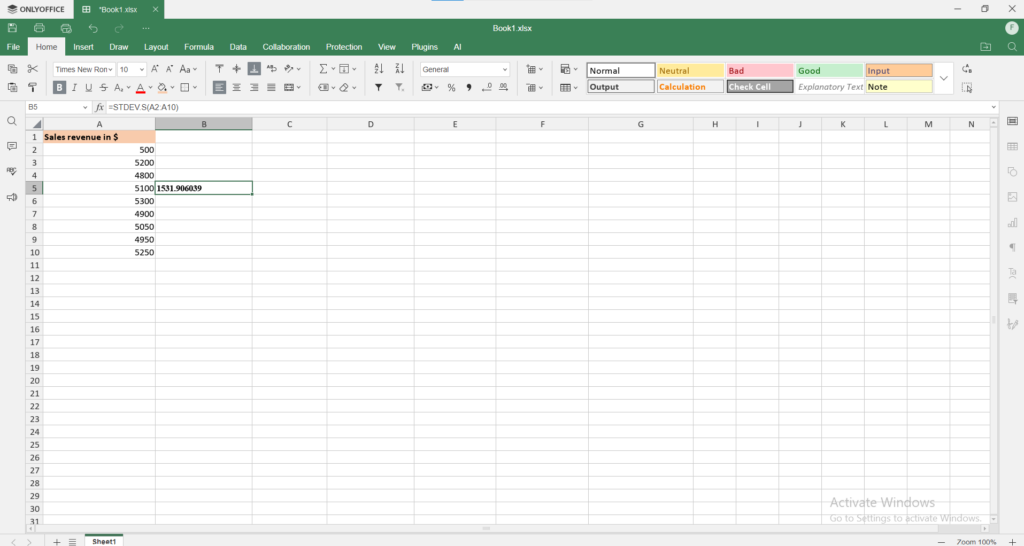
Task: Click the Replace icon at ribbon's right end
Action: tap(967, 69)
